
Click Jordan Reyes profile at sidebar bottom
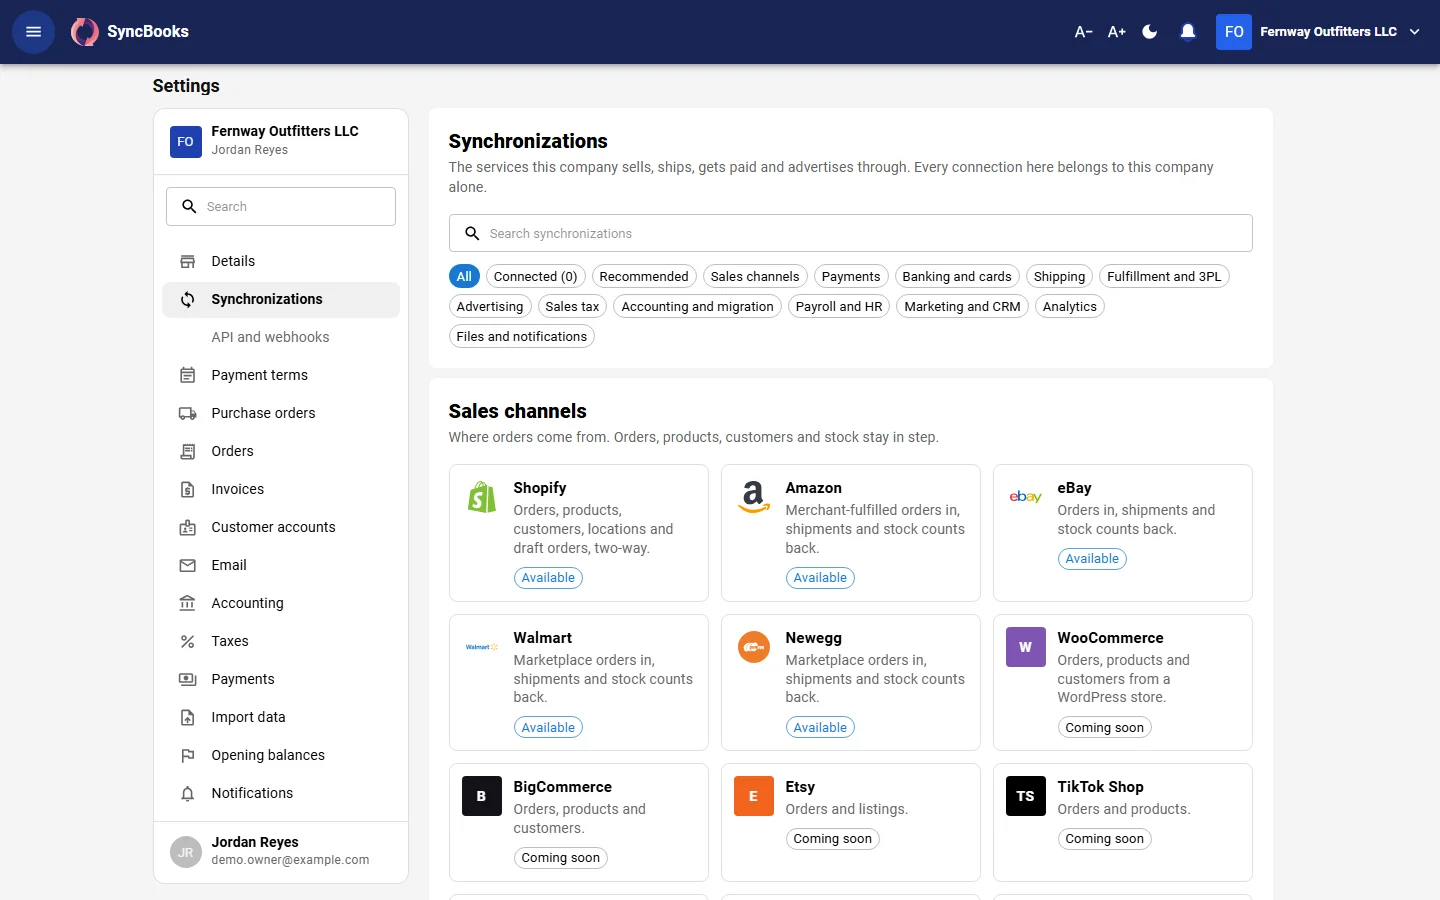point(281,851)
